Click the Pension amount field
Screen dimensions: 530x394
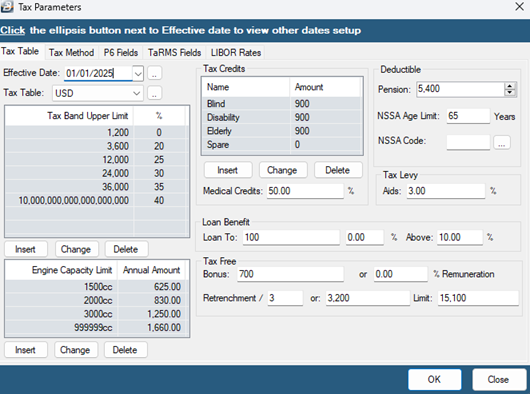point(460,89)
